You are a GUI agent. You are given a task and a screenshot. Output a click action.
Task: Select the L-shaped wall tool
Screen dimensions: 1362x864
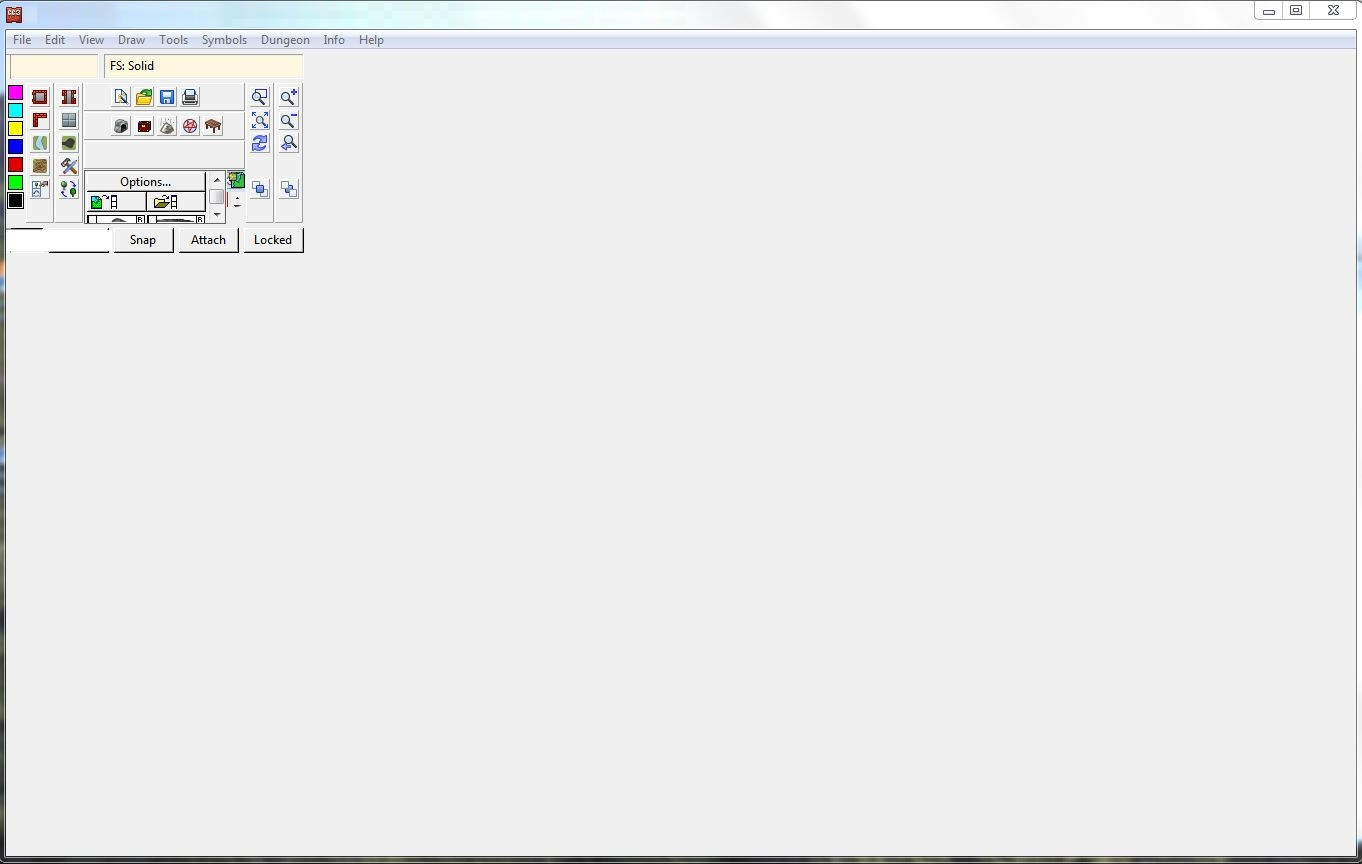pyautogui.click(x=40, y=120)
